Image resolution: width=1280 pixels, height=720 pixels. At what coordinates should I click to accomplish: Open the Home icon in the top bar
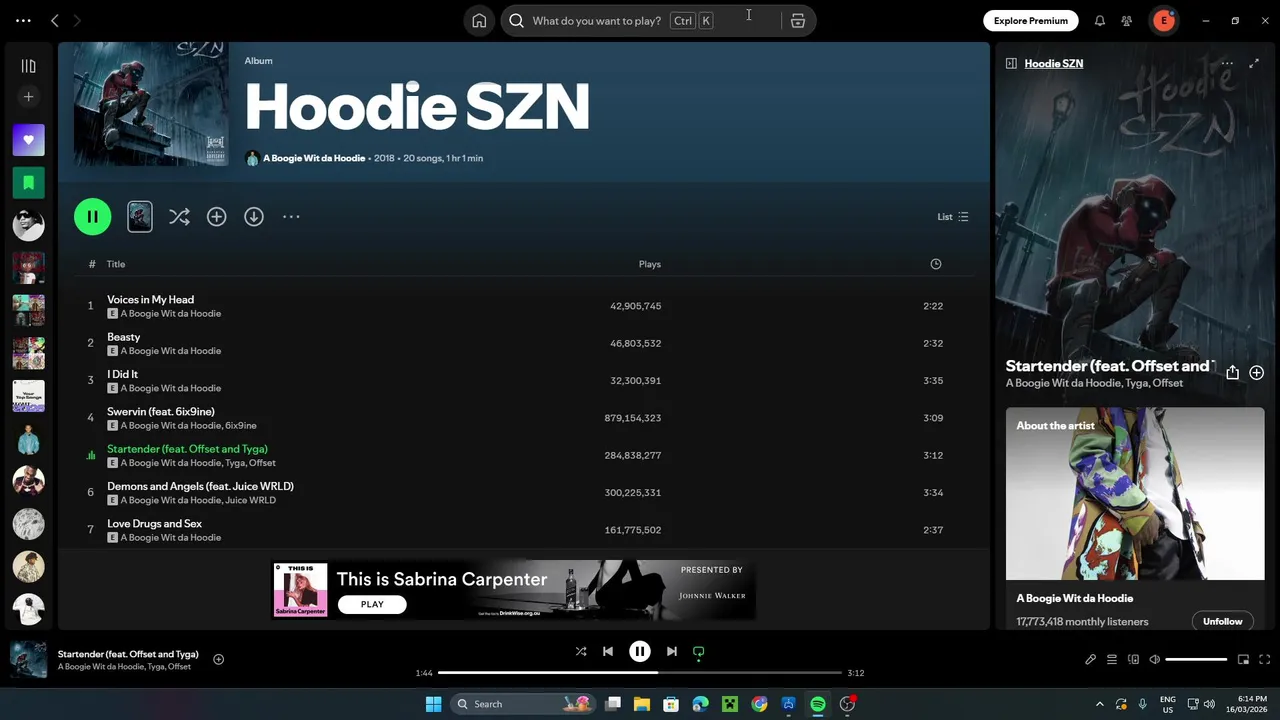tap(479, 21)
